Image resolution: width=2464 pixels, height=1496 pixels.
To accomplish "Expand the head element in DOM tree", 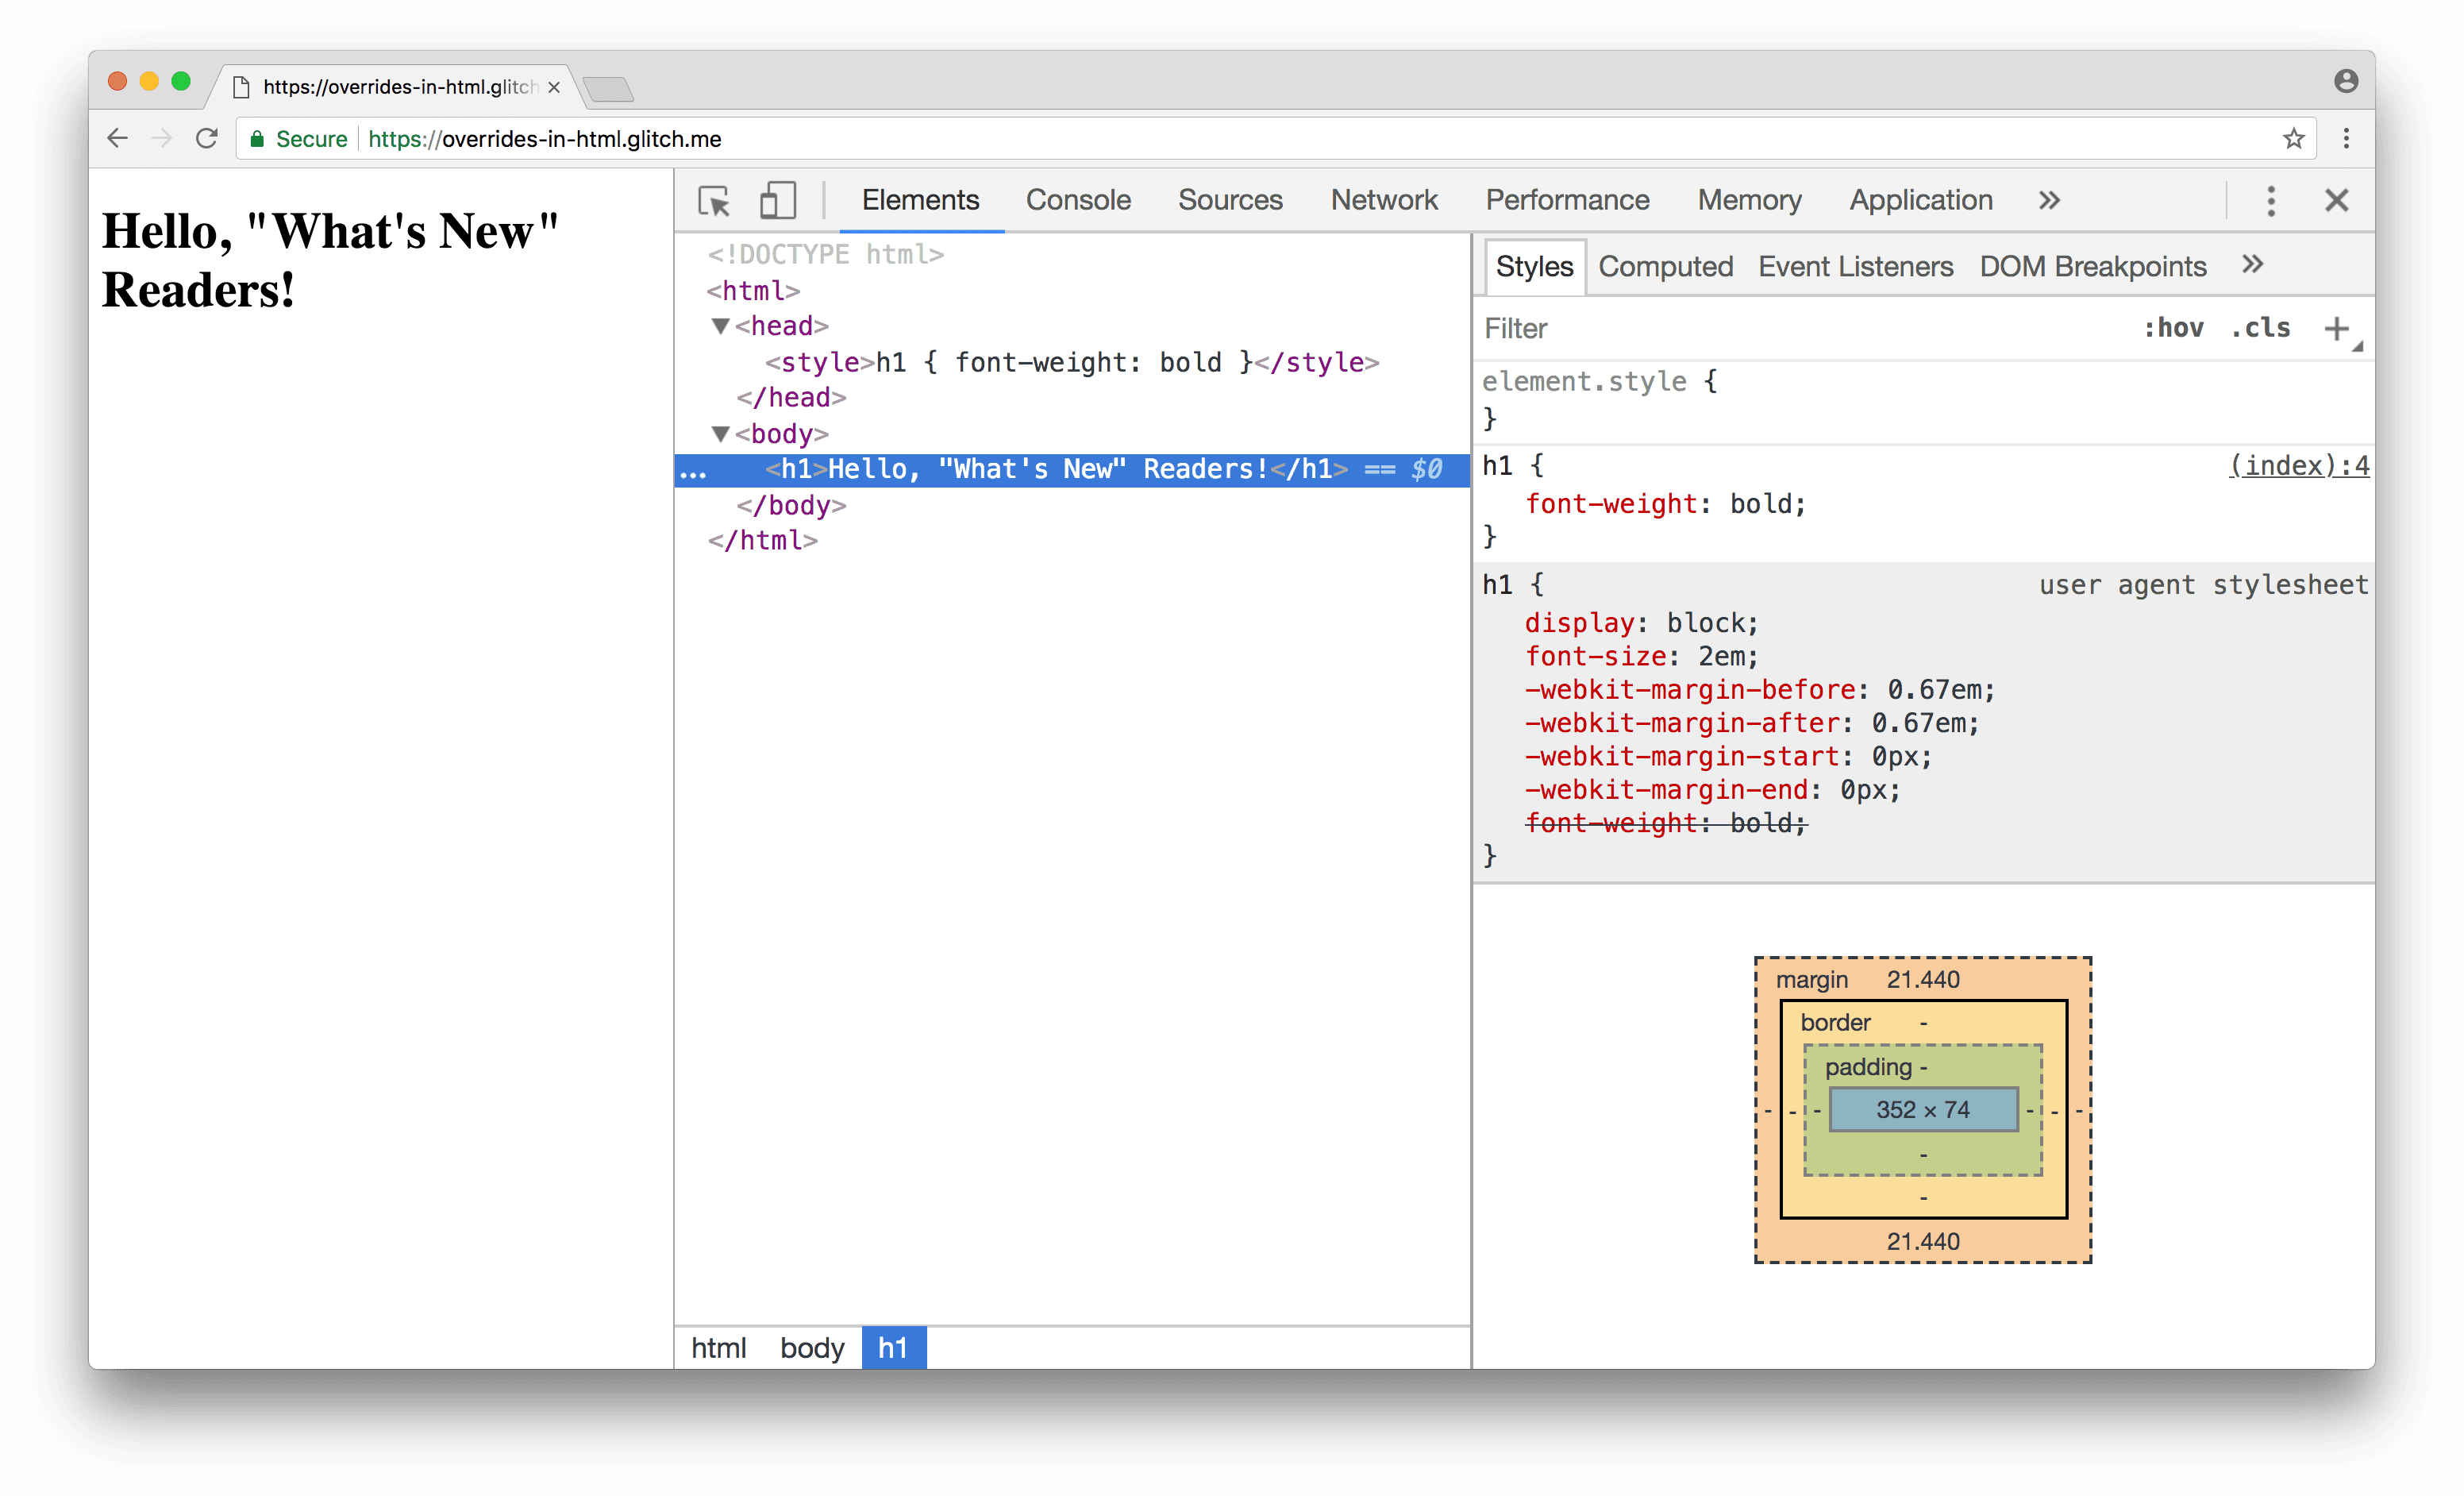I will pos(716,327).
